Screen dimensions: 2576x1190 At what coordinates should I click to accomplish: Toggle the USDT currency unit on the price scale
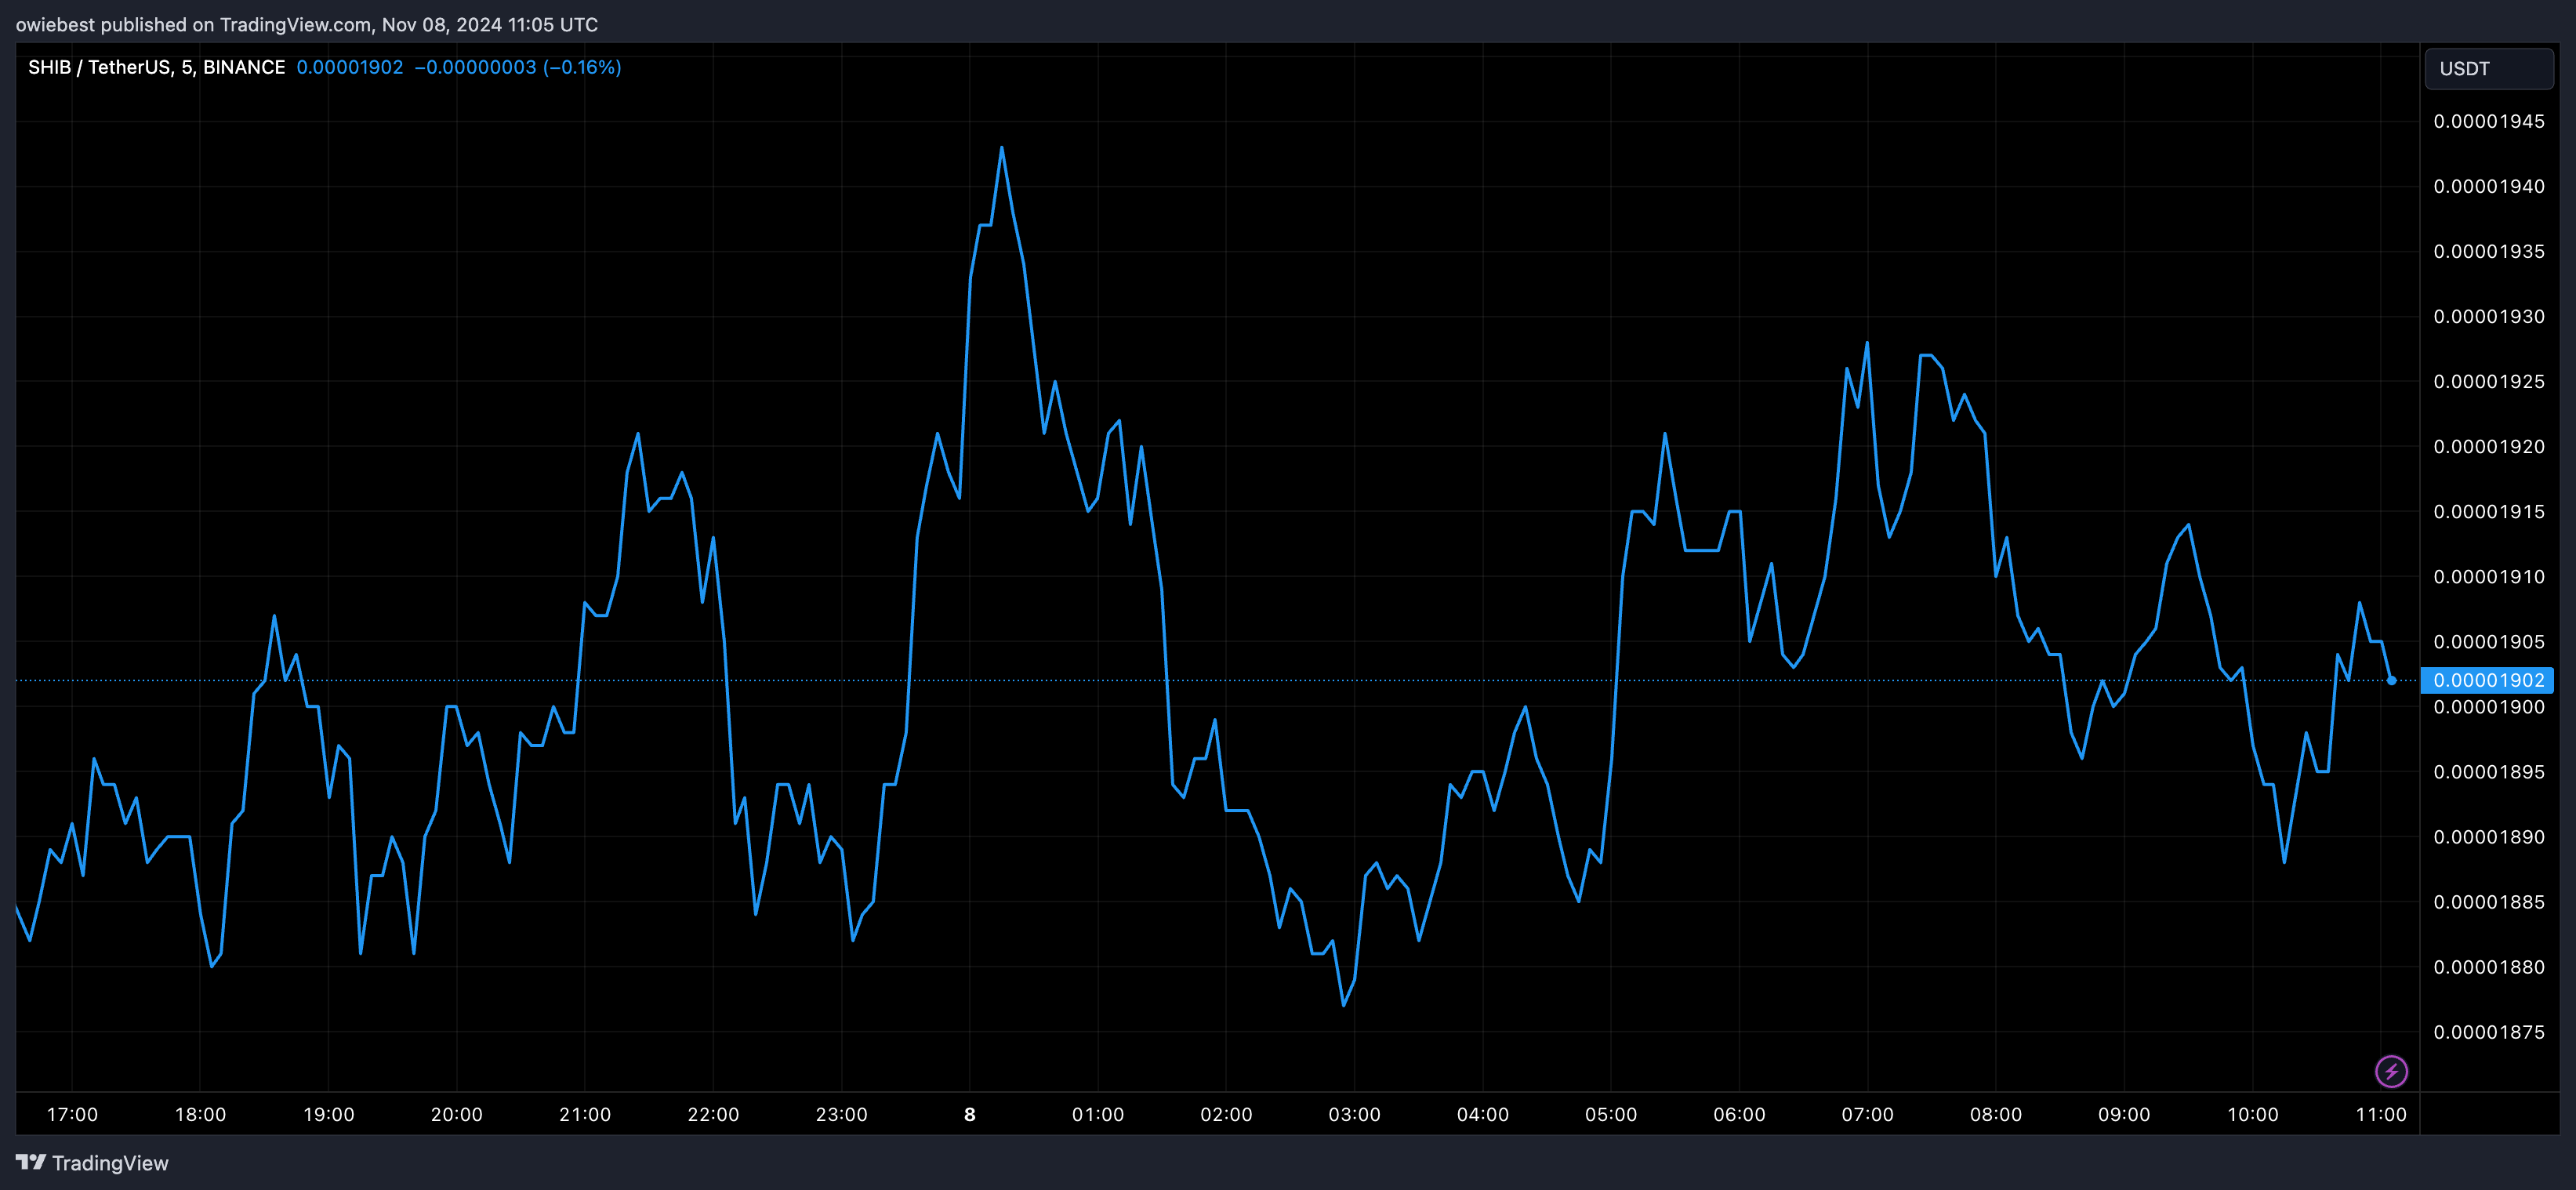(x=2489, y=68)
